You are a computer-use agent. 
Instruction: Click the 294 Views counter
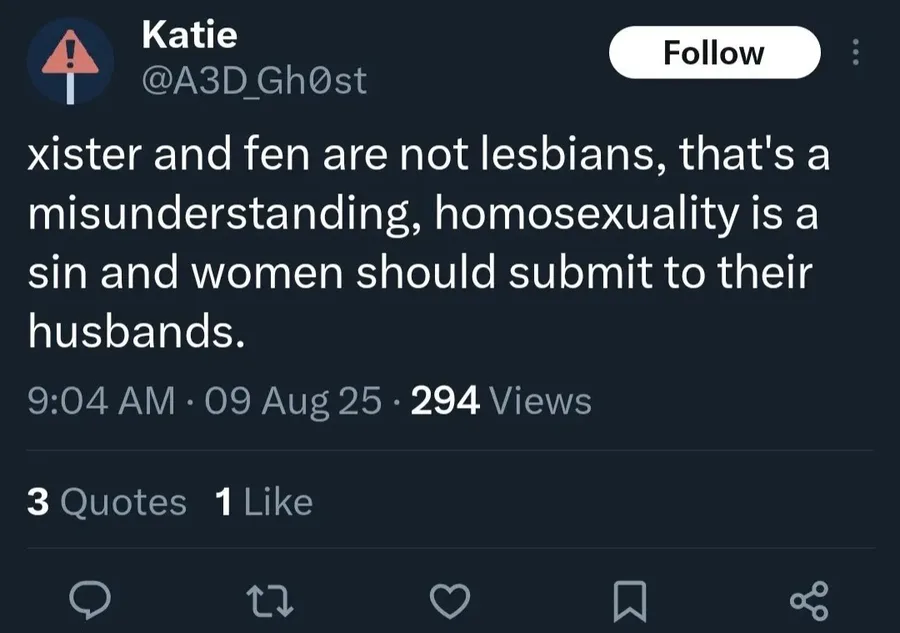pyautogui.click(x=501, y=401)
